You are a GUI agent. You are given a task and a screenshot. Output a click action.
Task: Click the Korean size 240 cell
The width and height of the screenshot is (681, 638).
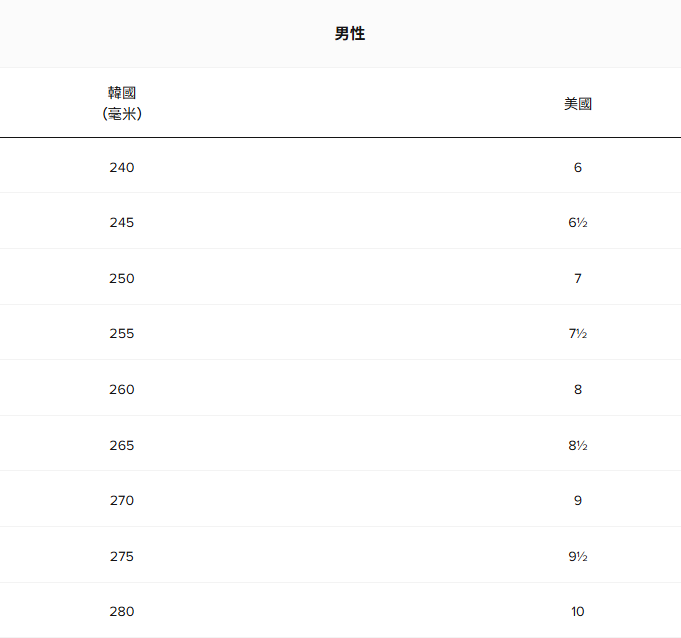[122, 167]
